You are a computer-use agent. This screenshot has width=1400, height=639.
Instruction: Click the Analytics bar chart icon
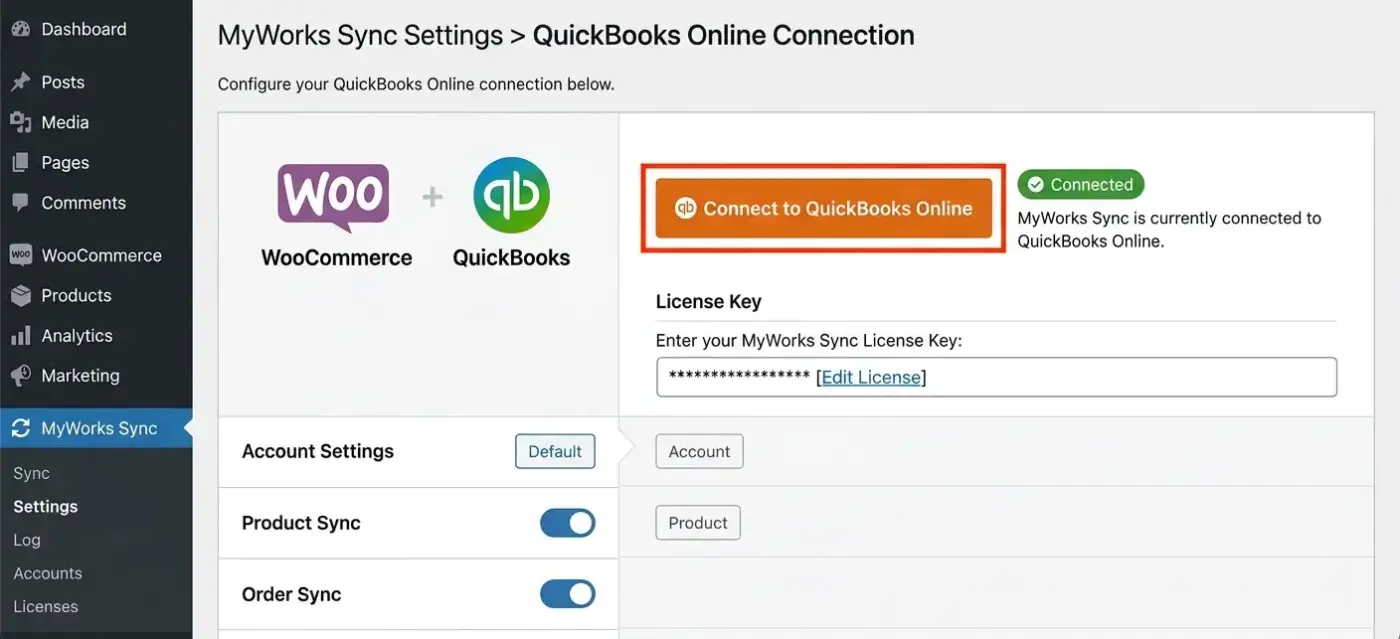pos(20,335)
